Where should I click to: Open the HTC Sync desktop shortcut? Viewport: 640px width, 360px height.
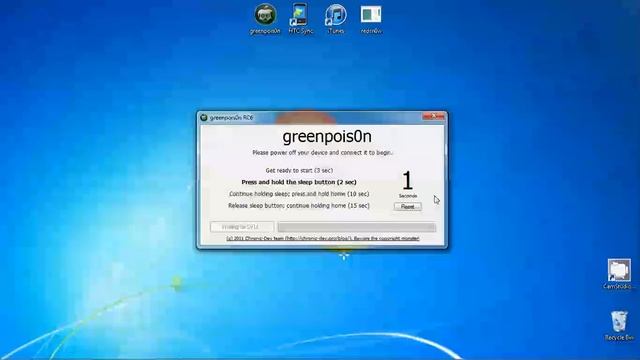click(300, 19)
